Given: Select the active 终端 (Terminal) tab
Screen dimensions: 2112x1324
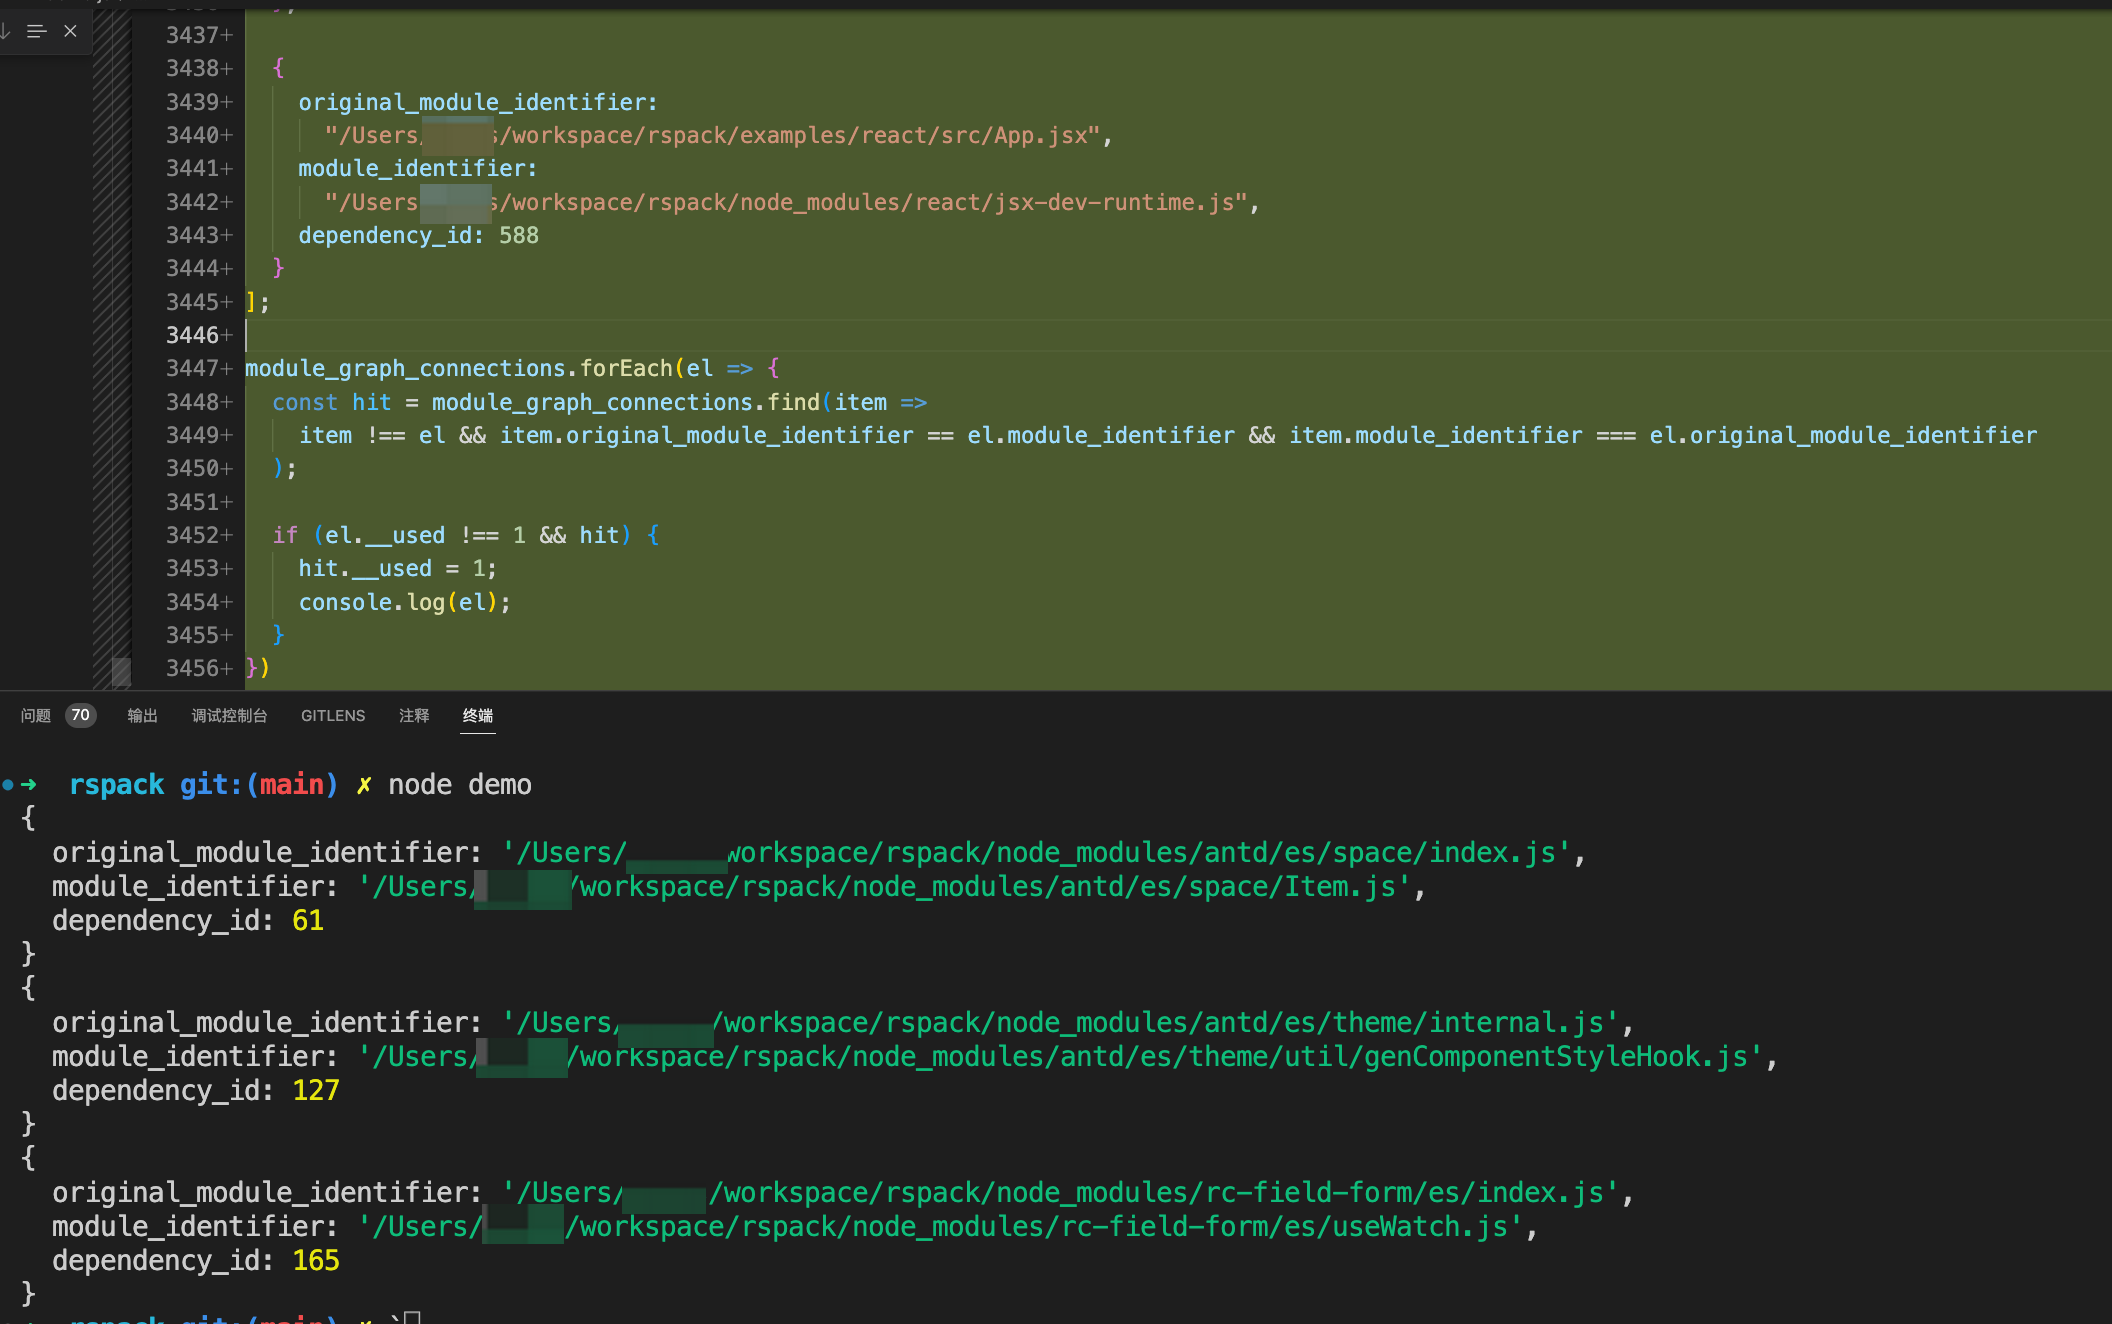Looking at the screenshot, I should [477, 715].
